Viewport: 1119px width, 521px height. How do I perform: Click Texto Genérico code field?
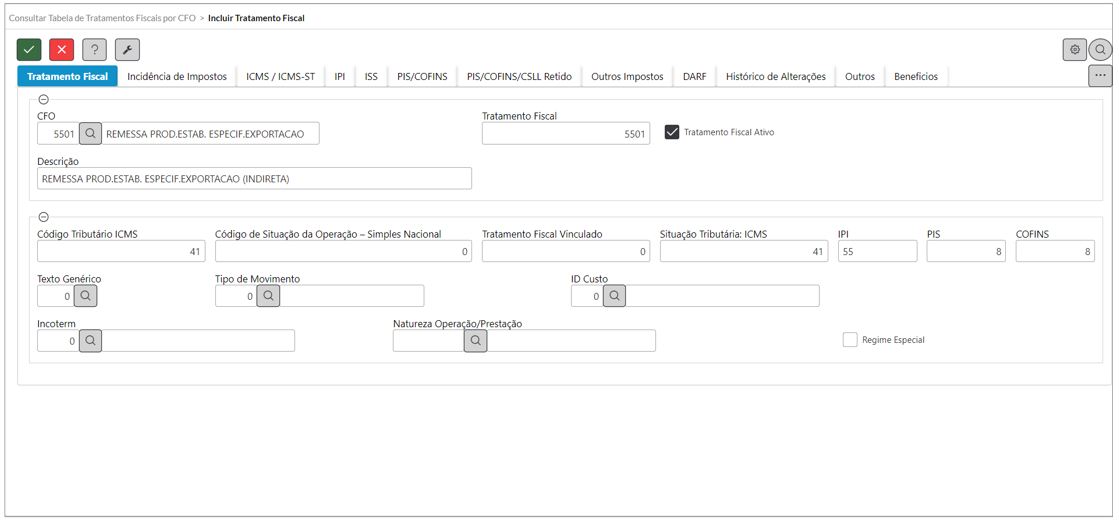pos(55,296)
